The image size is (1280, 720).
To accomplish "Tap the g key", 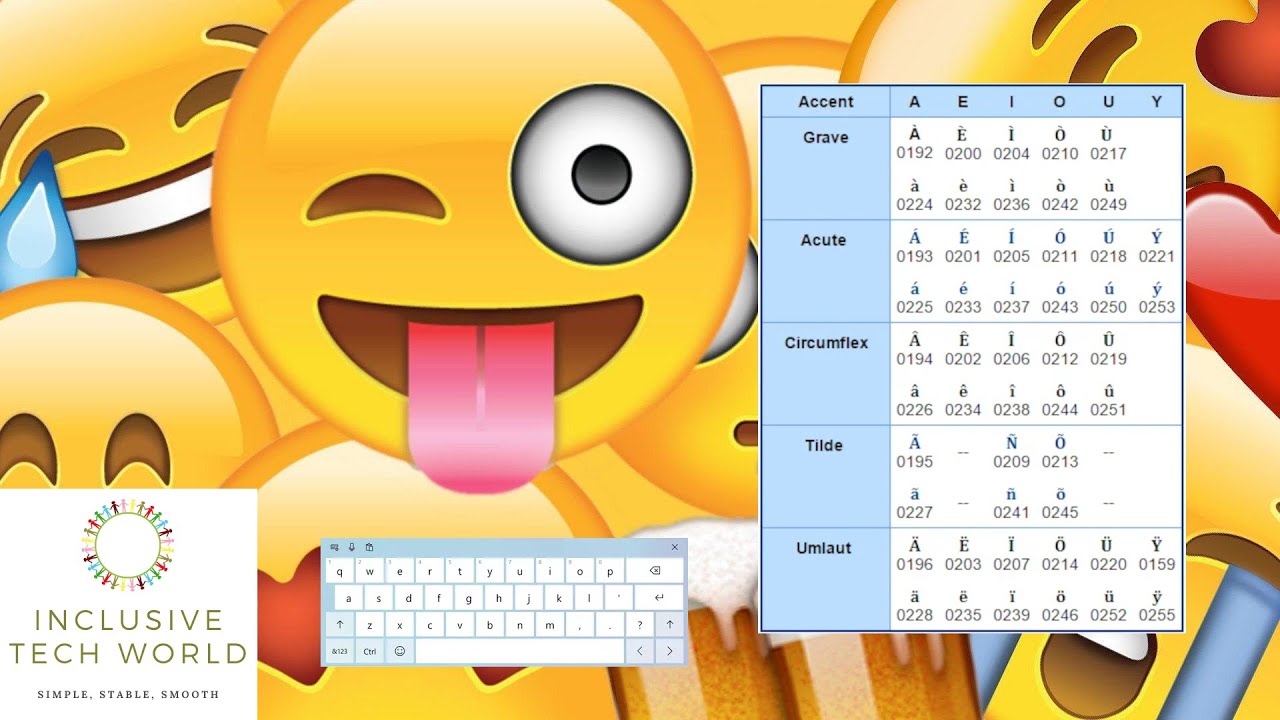I will click(469, 597).
